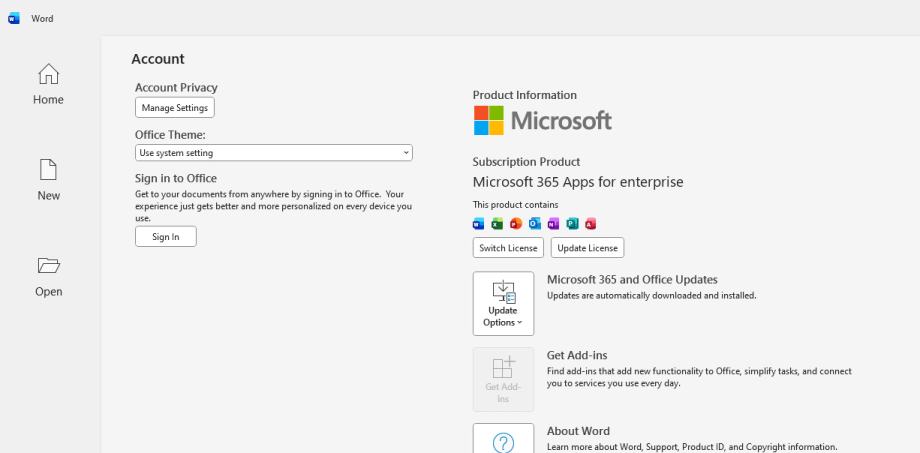Click the Access icon under product contents
This screenshot has height=453, width=920.
tap(591, 223)
